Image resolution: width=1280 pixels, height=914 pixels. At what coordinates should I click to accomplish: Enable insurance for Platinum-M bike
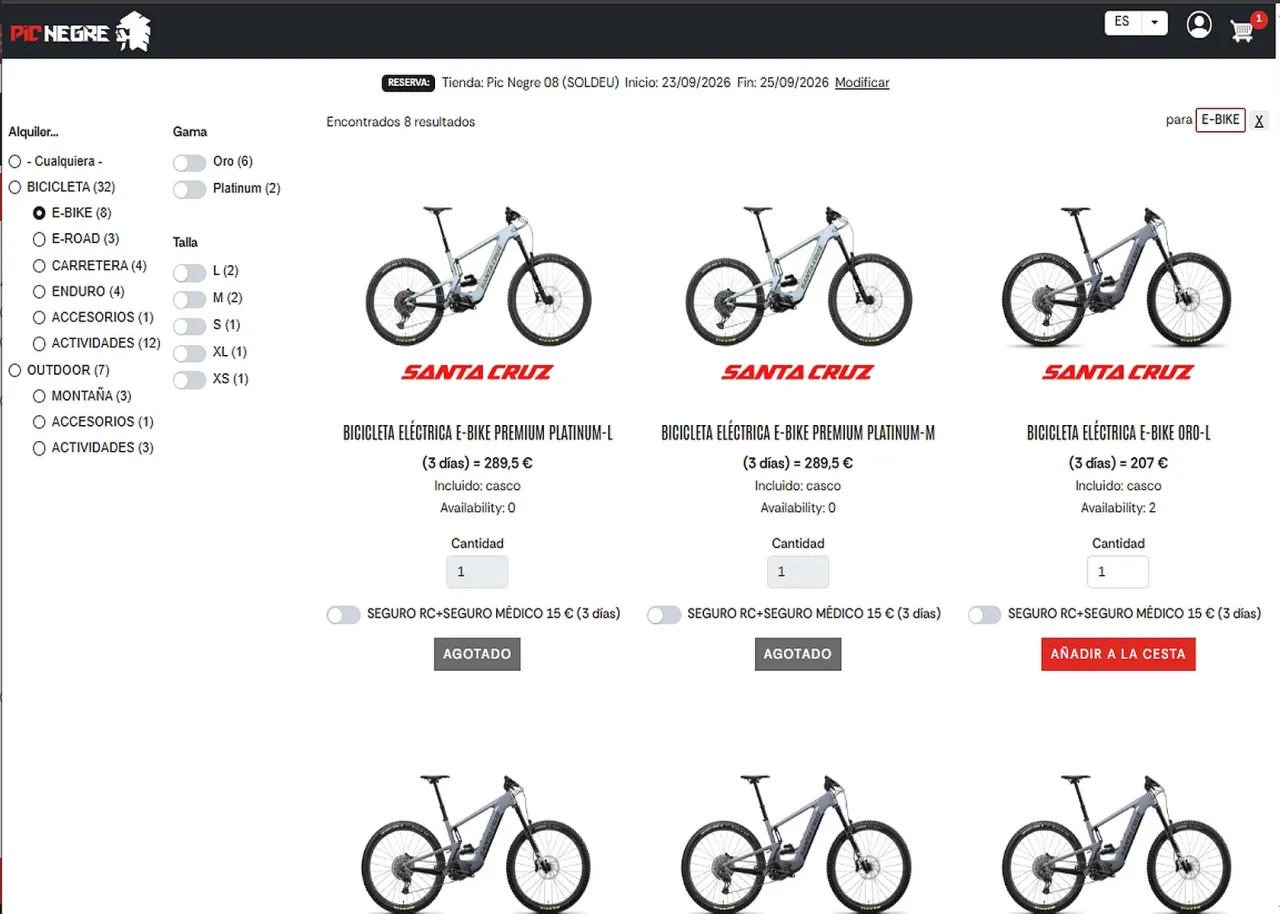pos(664,615)
